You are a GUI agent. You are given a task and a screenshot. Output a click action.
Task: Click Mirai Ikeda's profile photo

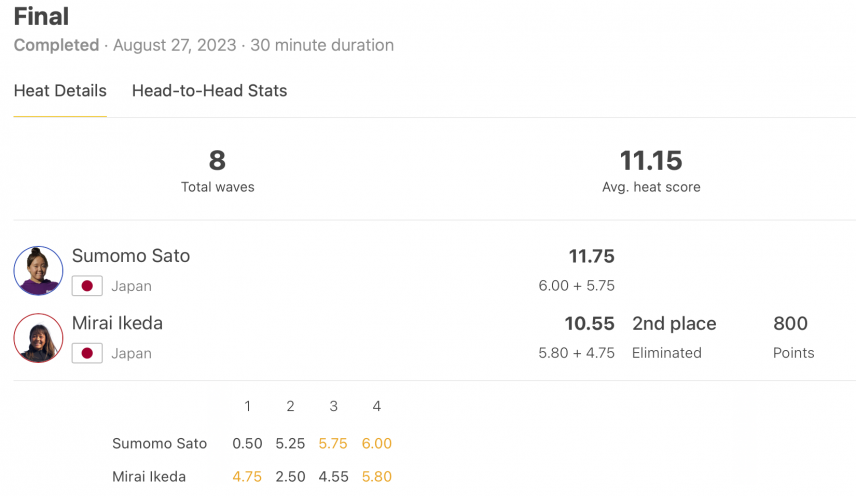click(x=38, y=338)
